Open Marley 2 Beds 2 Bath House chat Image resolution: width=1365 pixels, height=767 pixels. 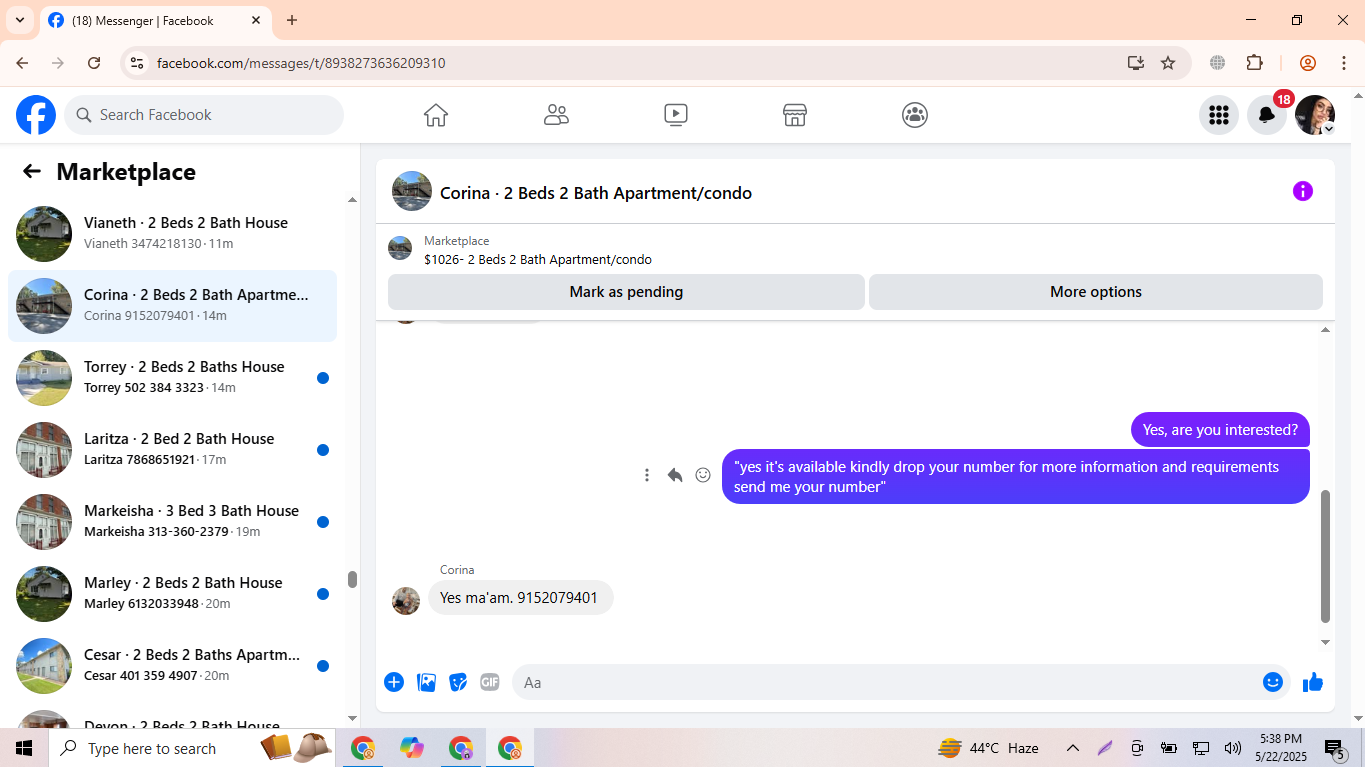(172, 593)
